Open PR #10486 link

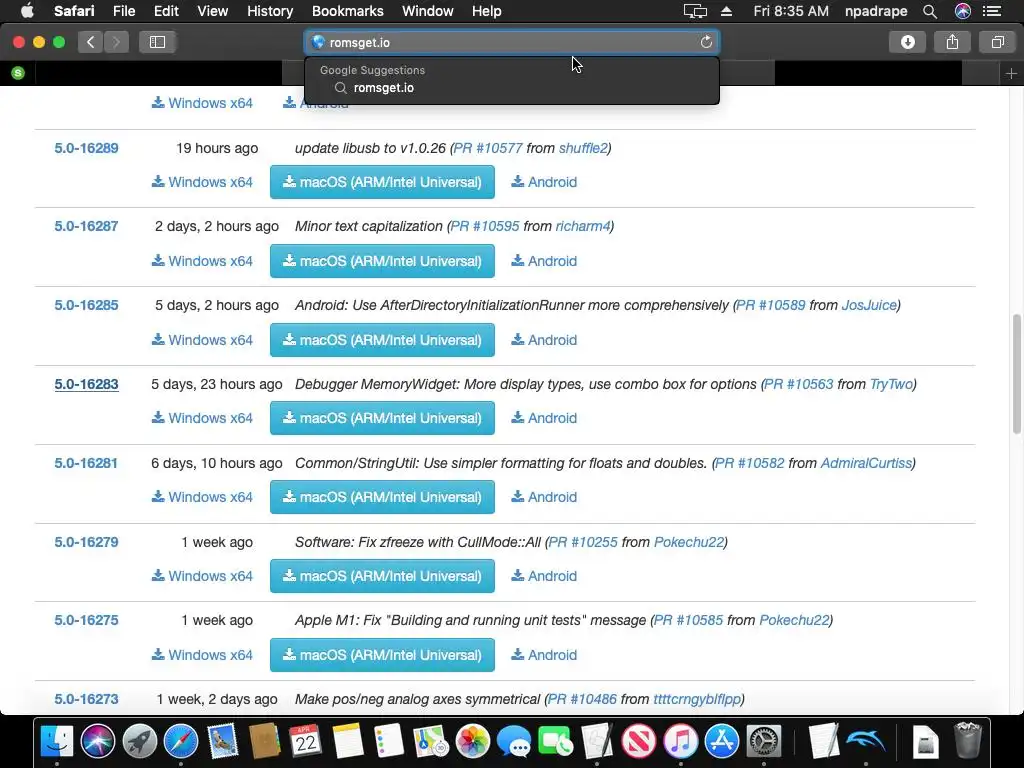[x=582, y=699]
